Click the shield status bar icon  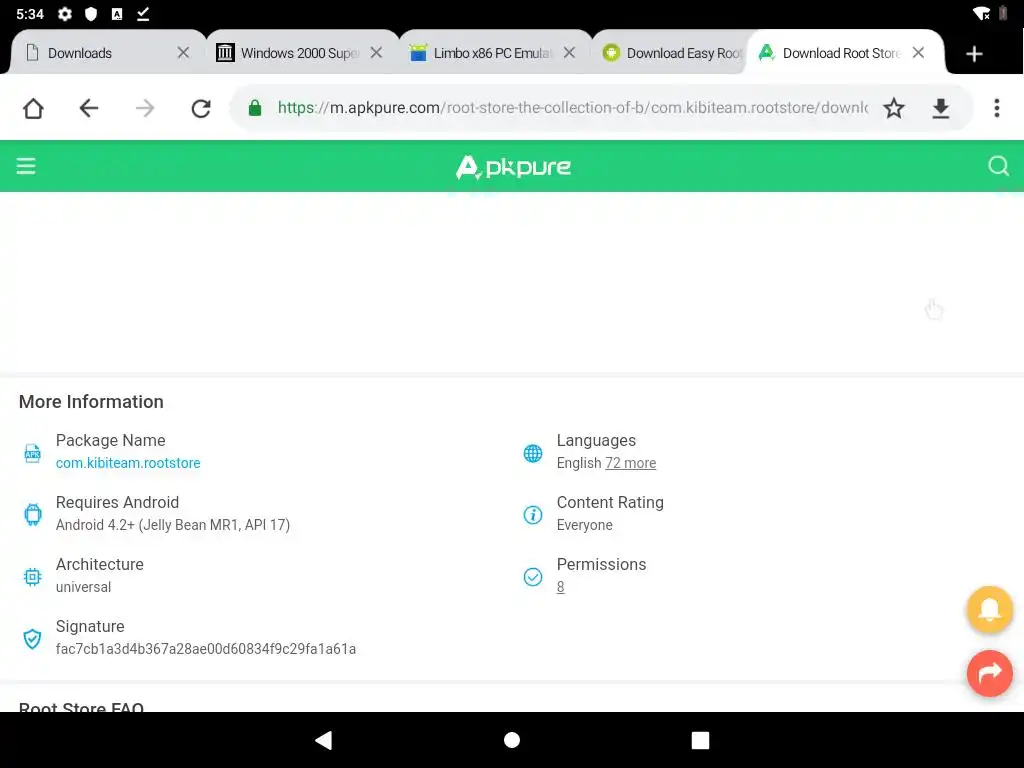(x=91, y=14)
